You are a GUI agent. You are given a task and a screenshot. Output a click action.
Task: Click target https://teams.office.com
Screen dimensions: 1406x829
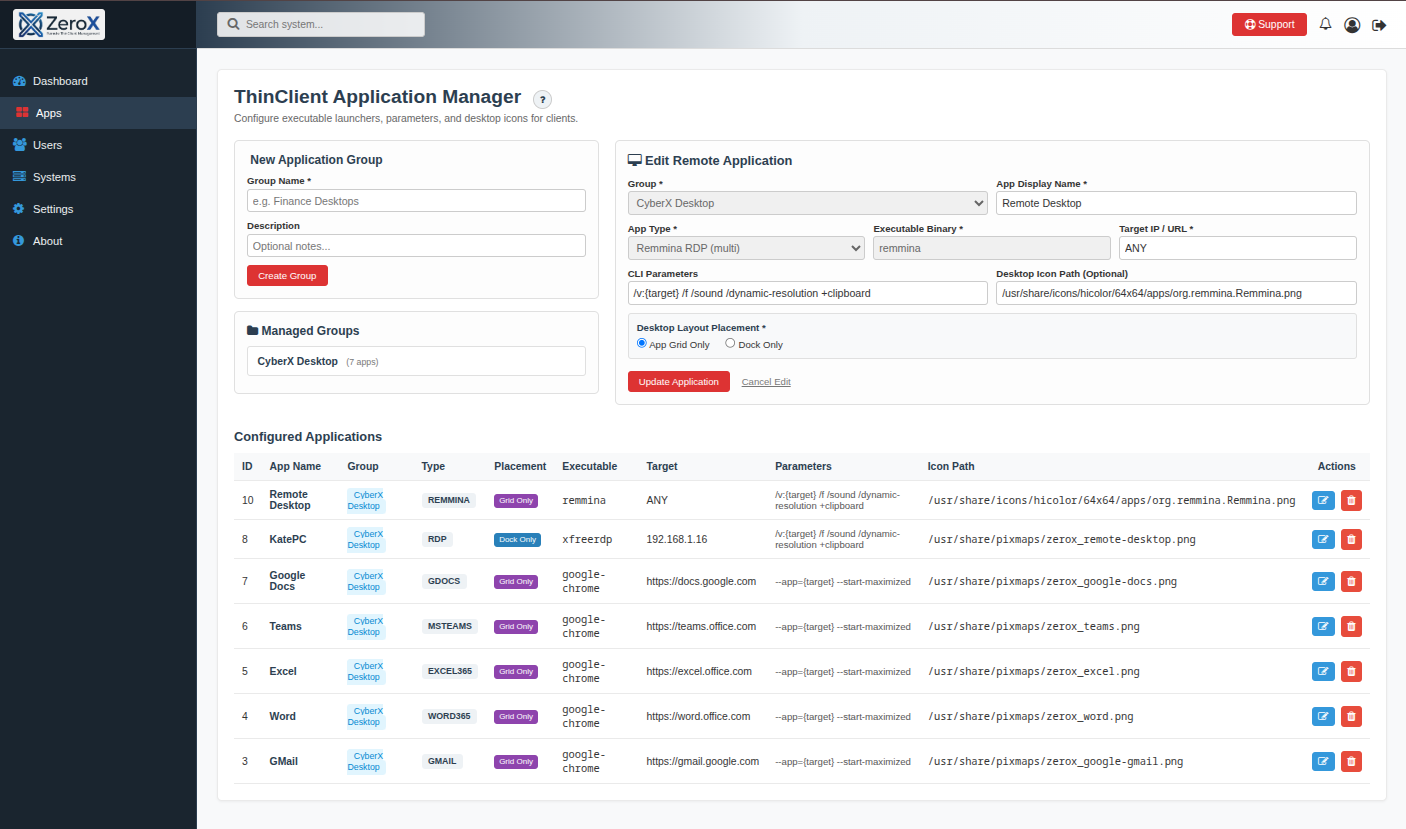(701, 626)
